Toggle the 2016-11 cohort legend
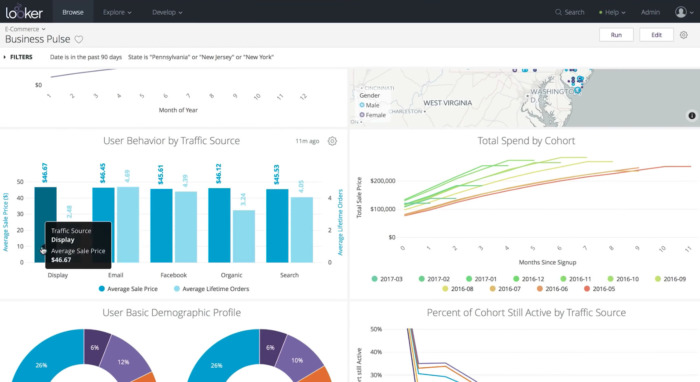 click(x=576, y=279)
